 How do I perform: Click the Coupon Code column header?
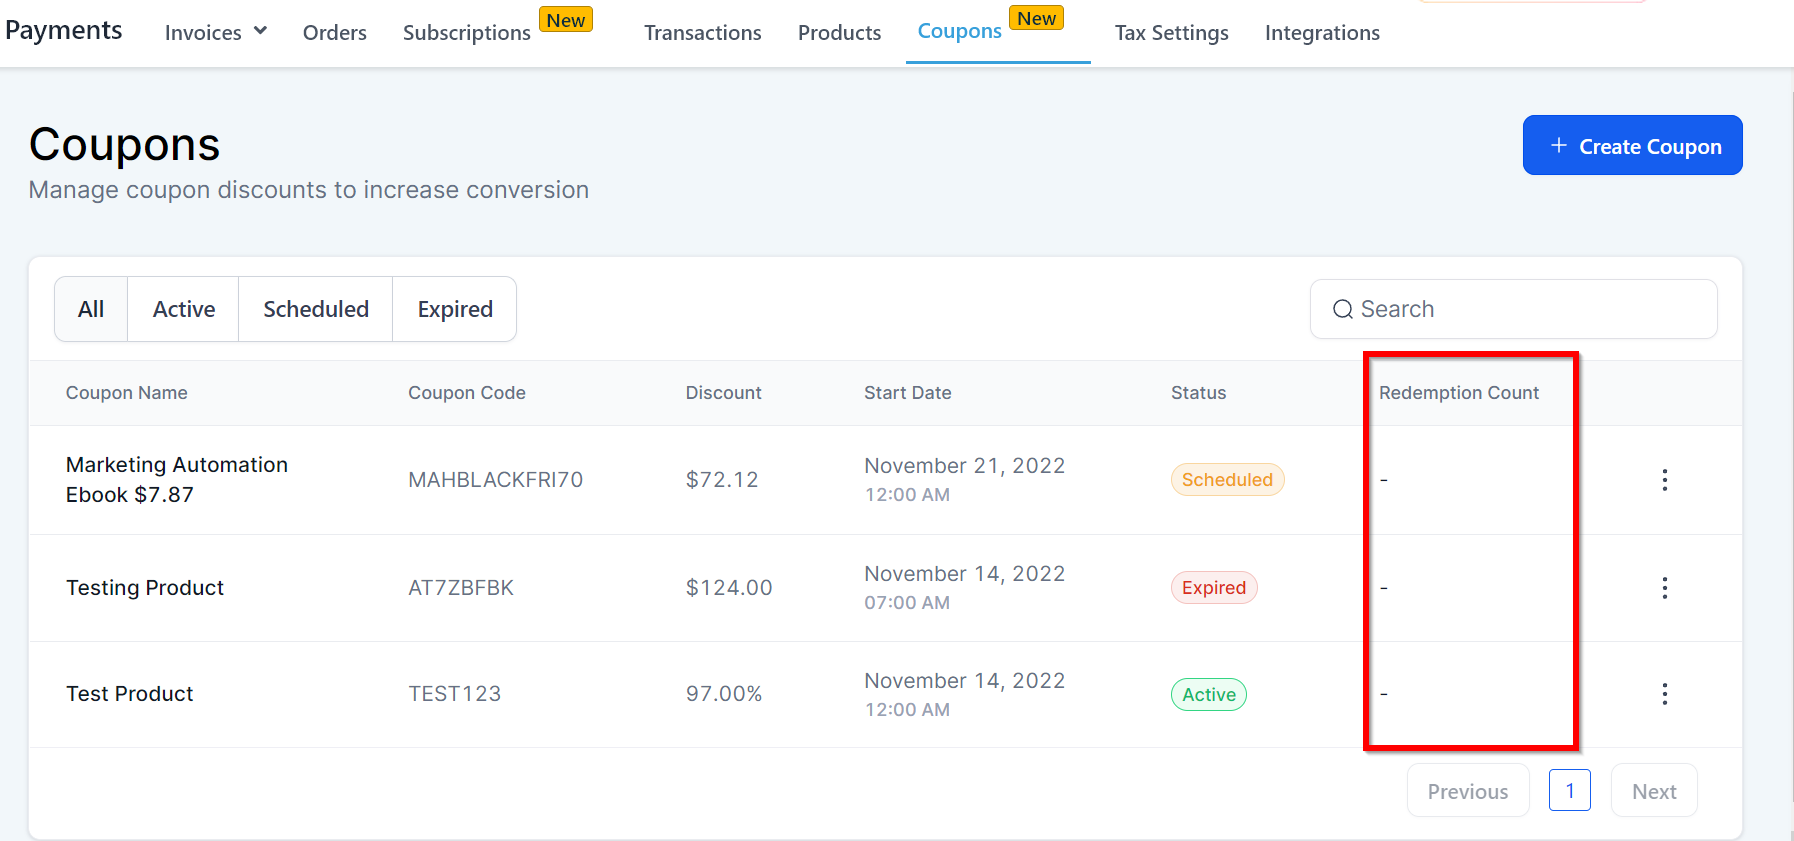[x=467, y=393]
